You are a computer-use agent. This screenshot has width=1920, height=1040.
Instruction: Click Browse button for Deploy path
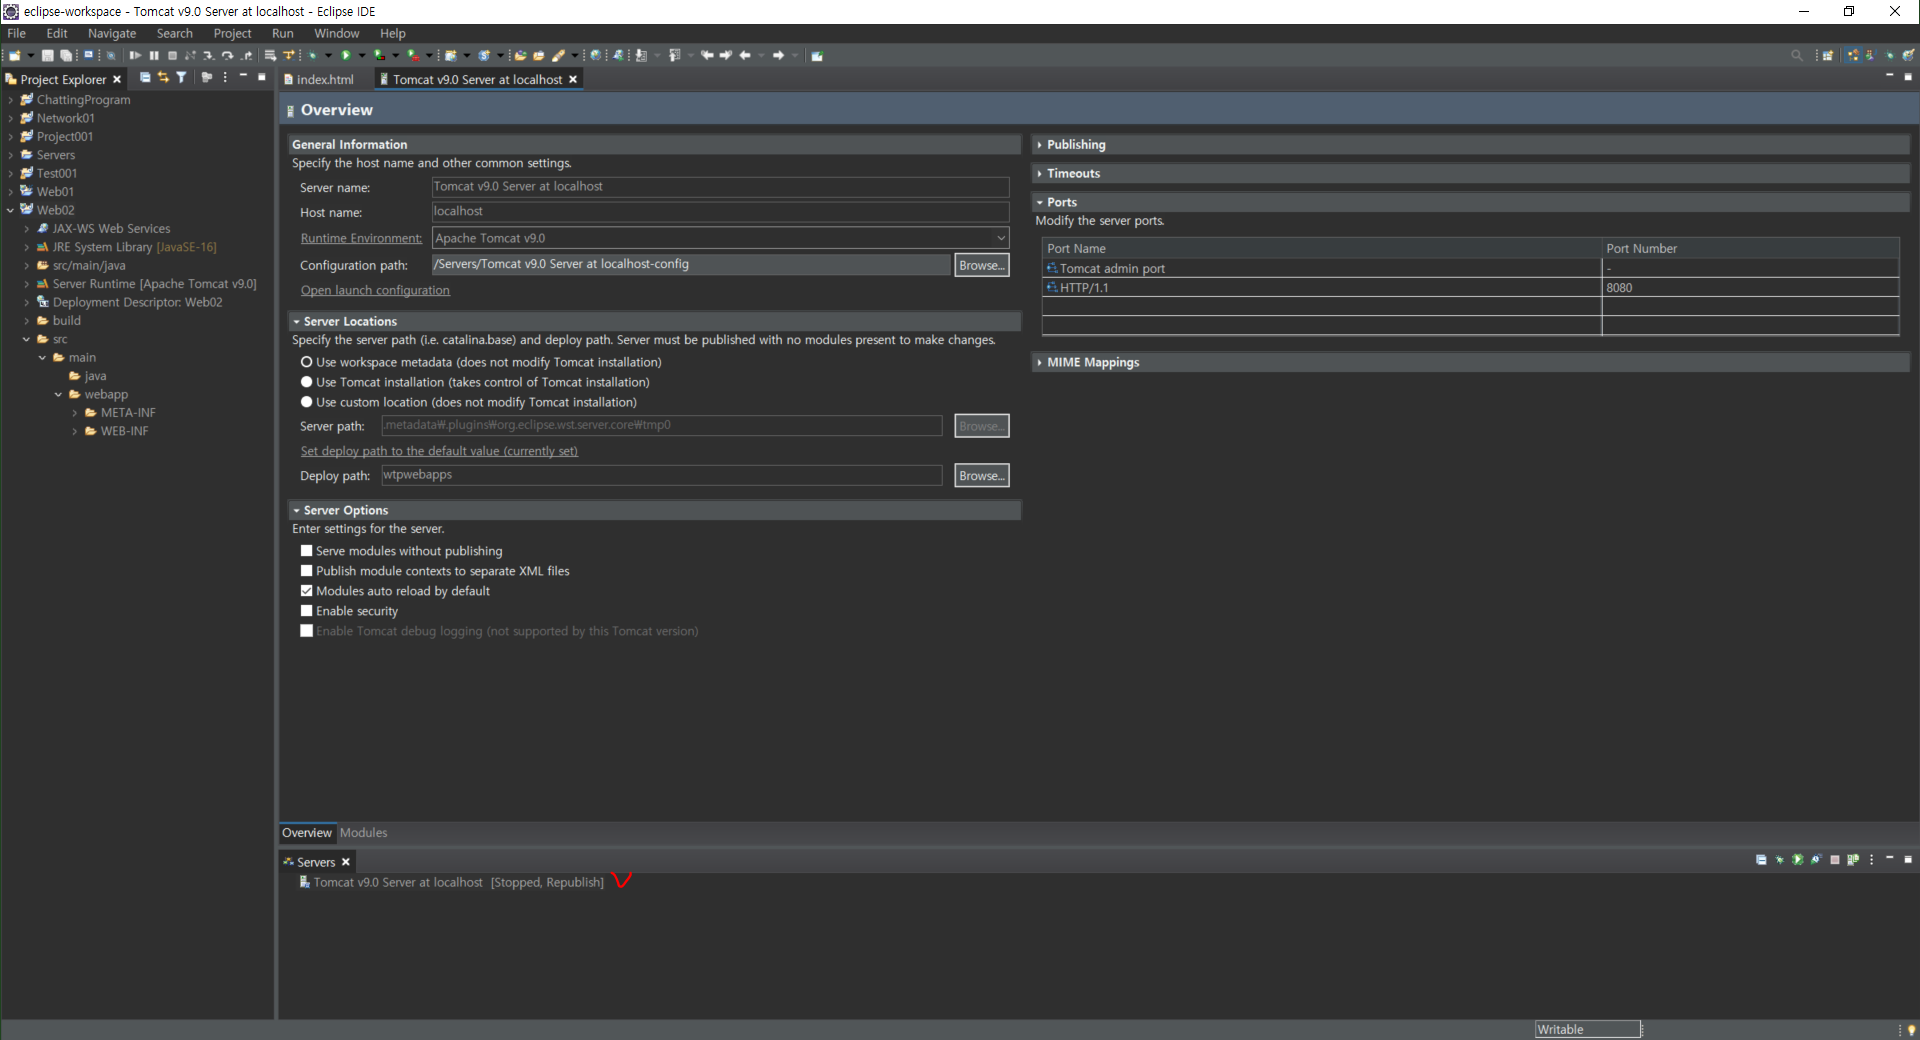pos(982,476)
